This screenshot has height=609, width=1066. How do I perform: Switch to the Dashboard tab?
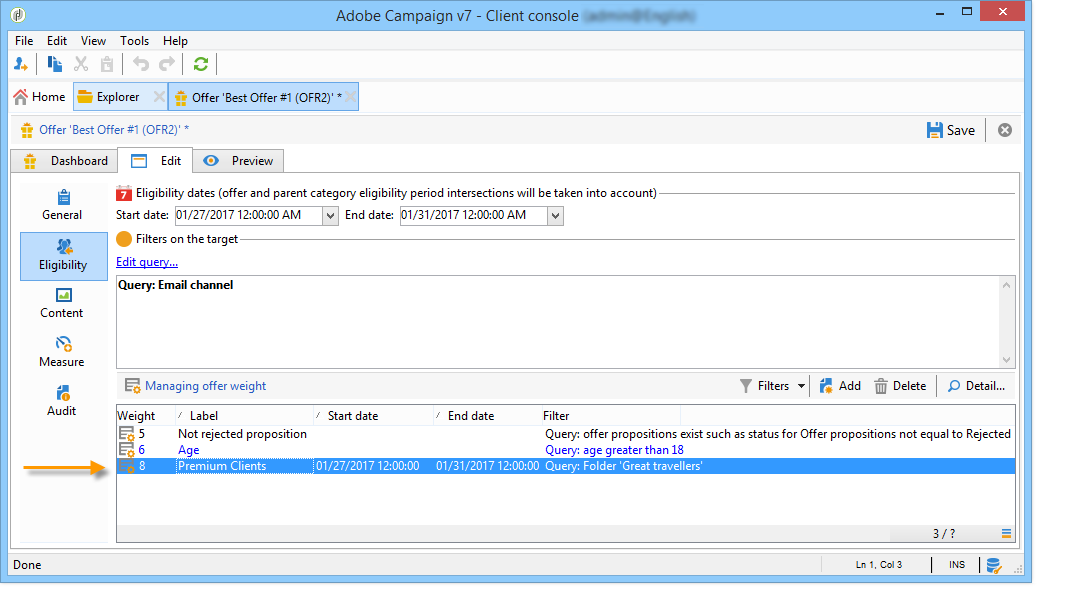pos(66,161)
